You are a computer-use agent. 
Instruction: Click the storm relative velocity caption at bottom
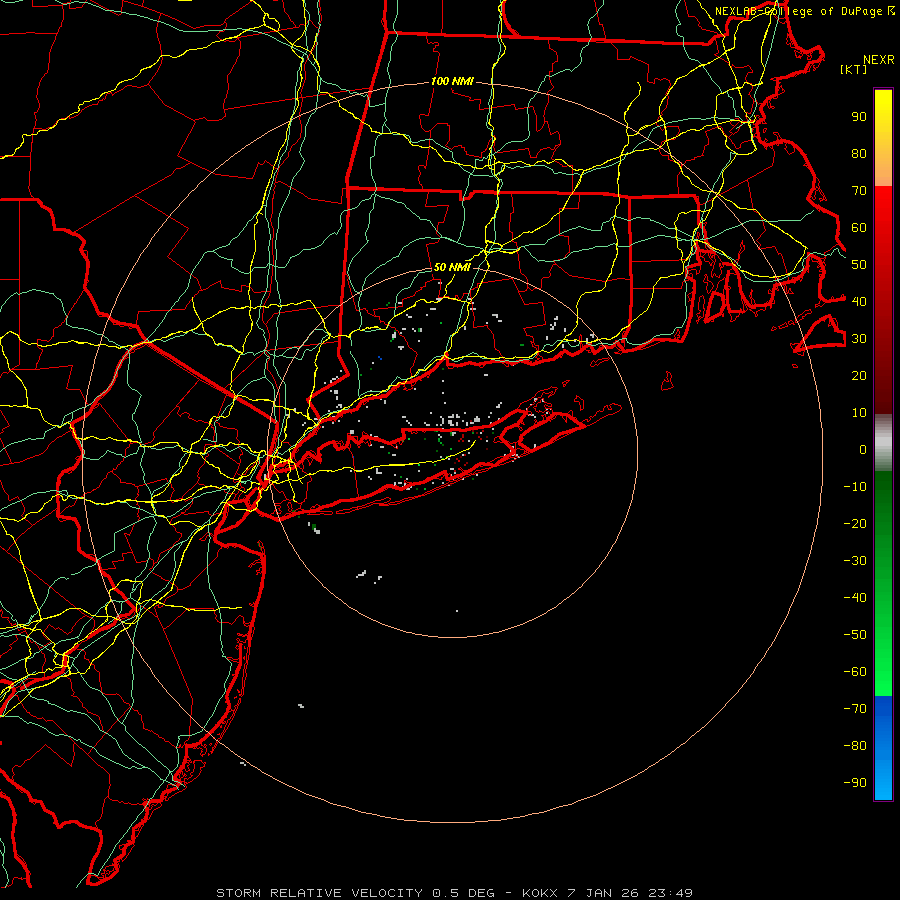pos(454,893)
